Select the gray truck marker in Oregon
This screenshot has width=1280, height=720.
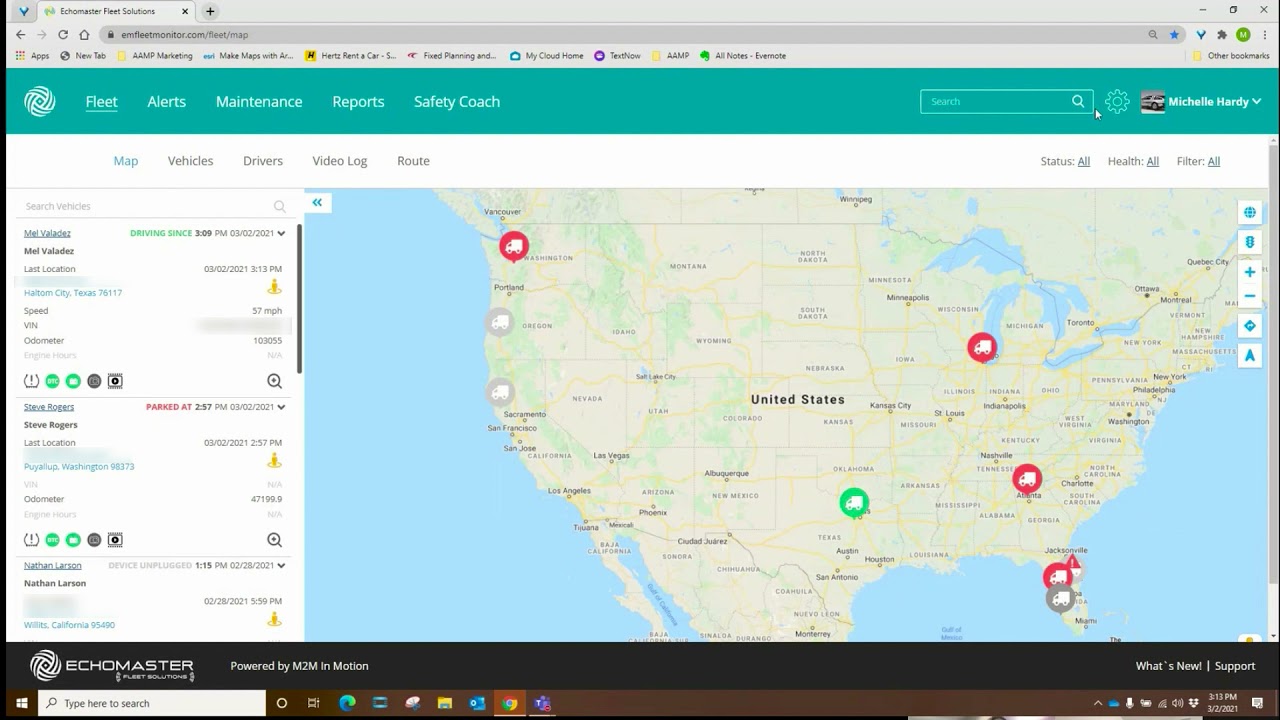(x=500, y=322)
